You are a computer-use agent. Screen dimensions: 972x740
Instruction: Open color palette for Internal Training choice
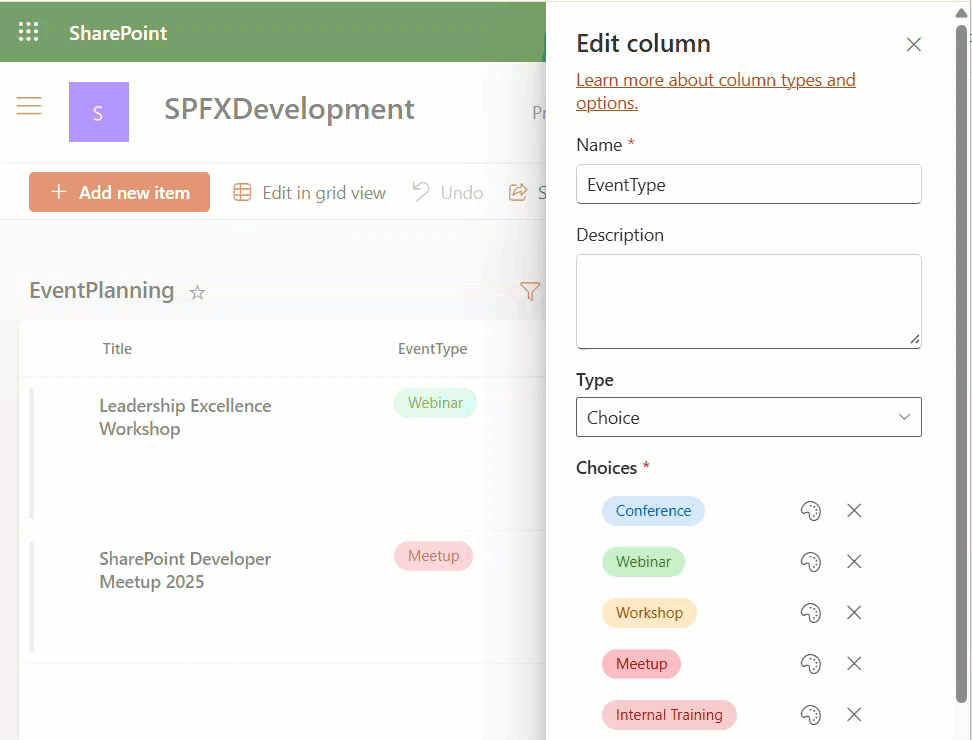(x=811, y=715)
